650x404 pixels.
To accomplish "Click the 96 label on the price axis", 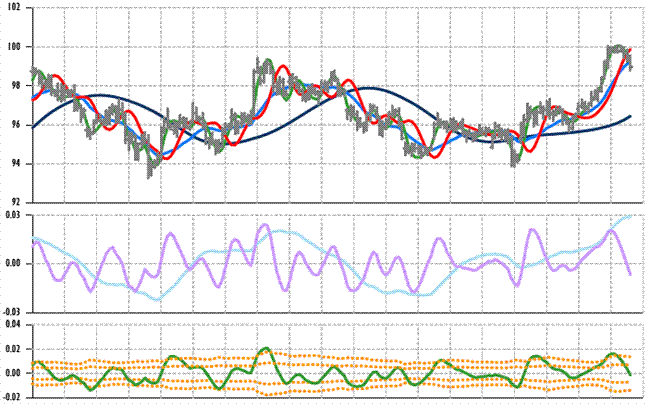I will (x=16, y=125).
